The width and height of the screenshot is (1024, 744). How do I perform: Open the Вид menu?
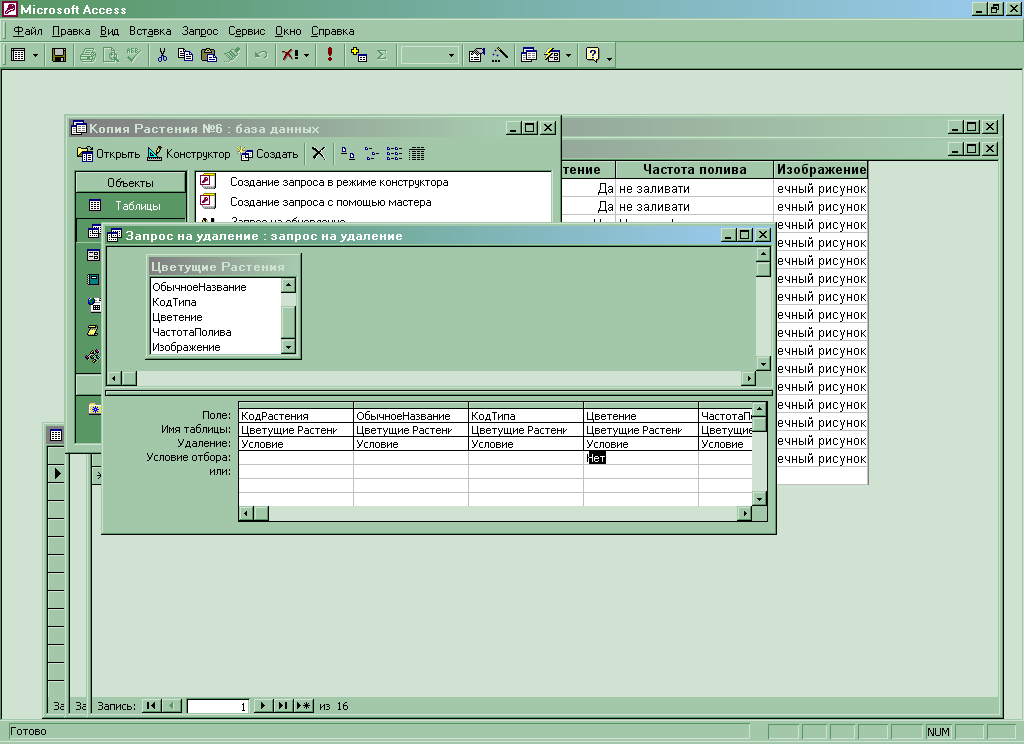click(109, 31)
